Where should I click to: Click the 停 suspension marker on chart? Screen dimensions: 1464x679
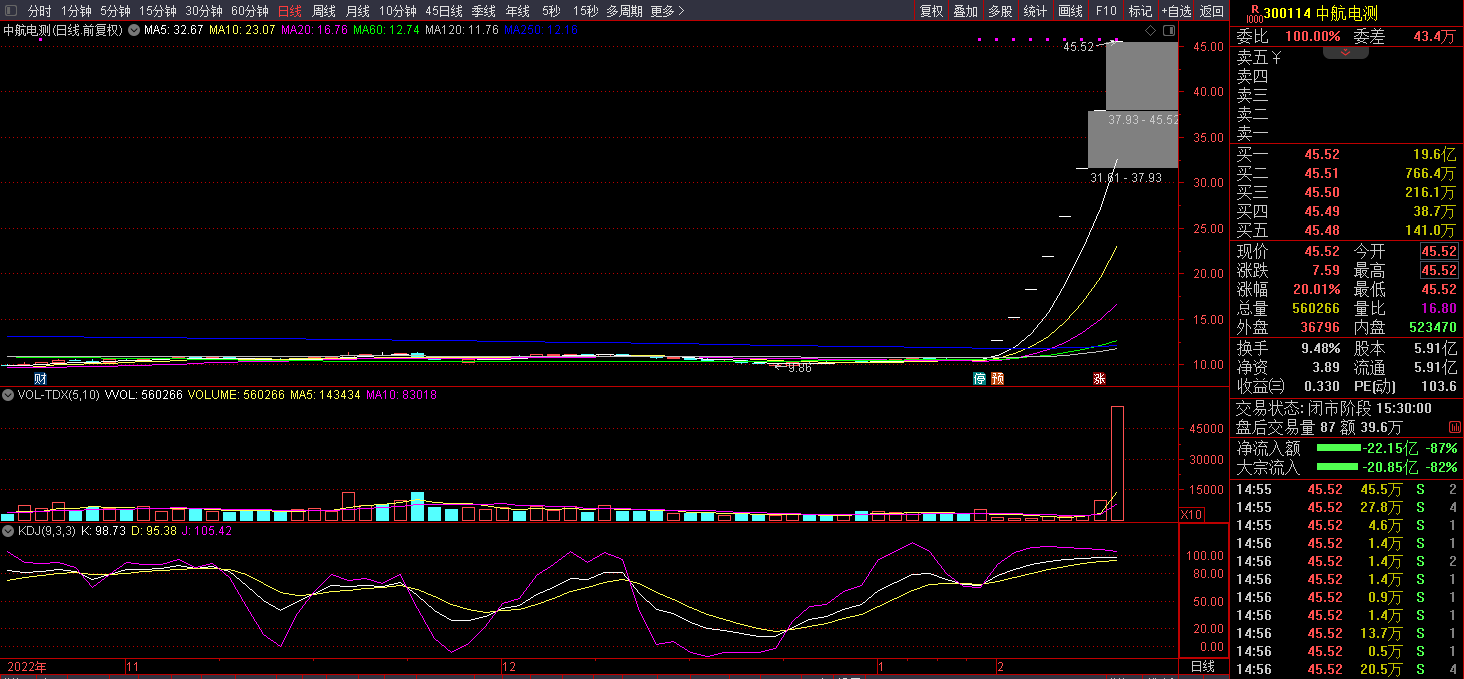(x=980, y=379)
